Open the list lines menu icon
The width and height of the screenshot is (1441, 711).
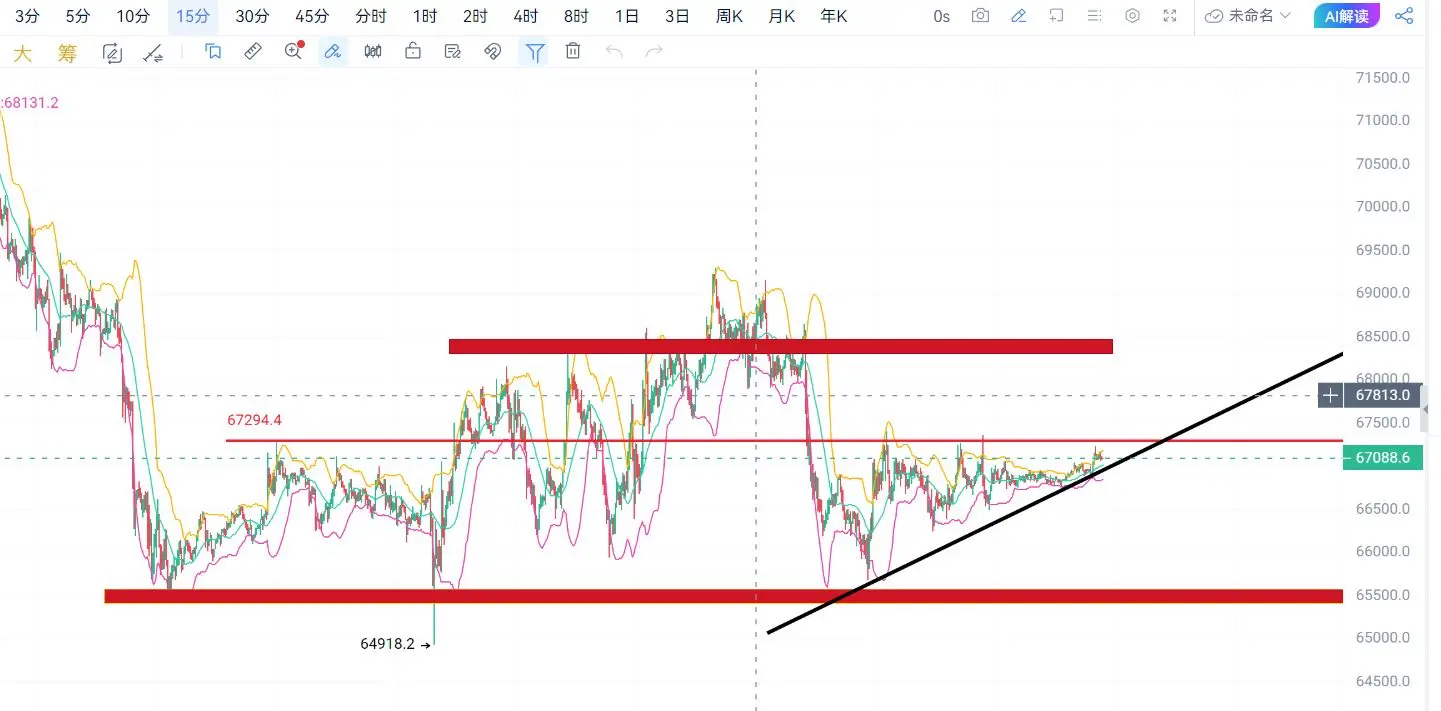[1095, 16]
